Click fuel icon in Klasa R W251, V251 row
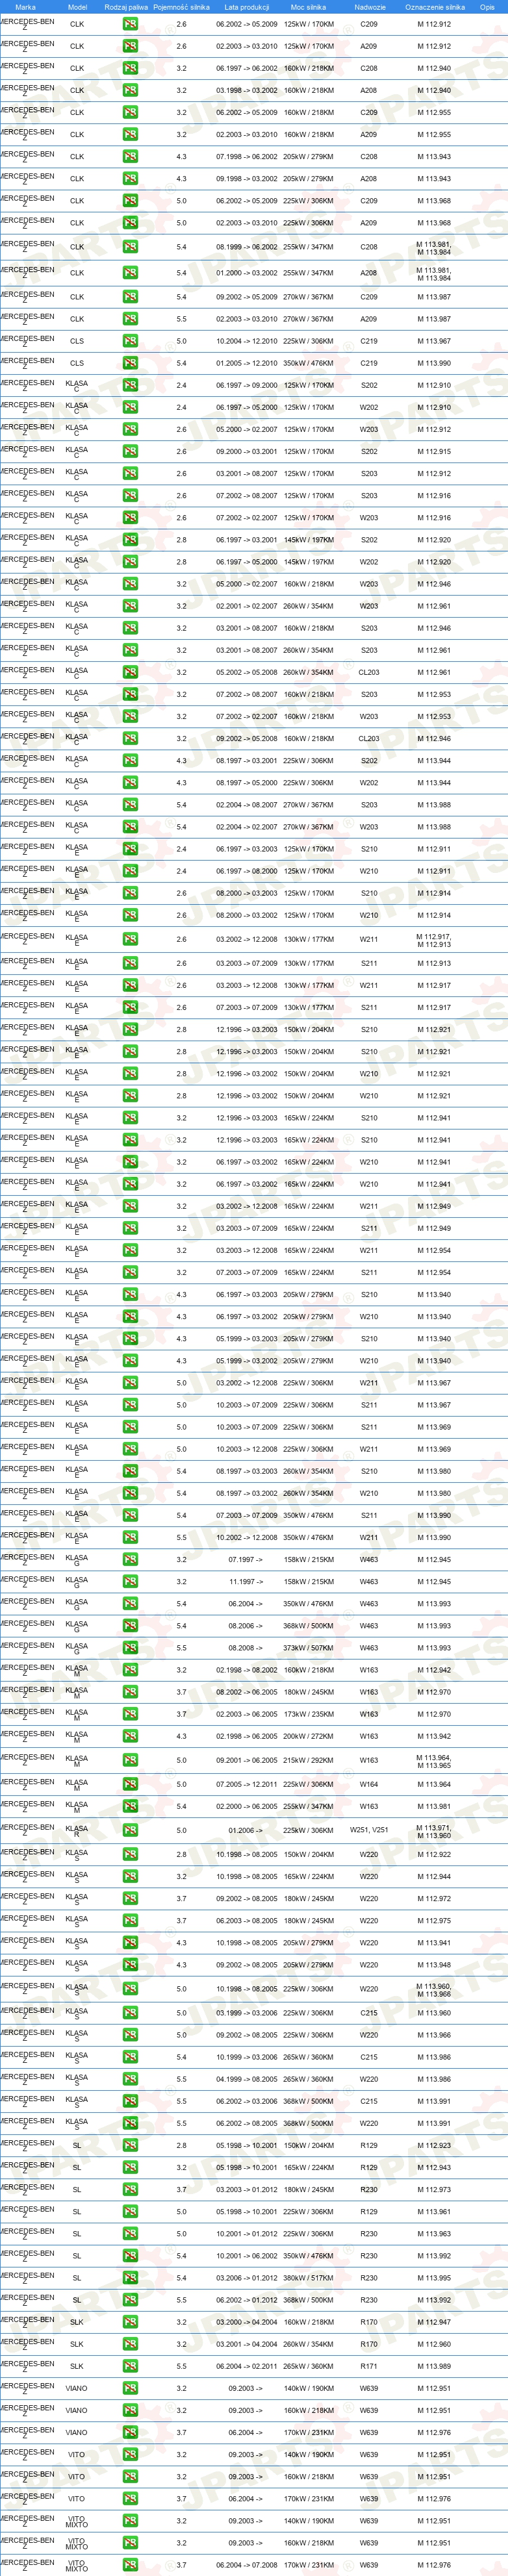This screenshot has width=508, height=2576. (130, 1830)
